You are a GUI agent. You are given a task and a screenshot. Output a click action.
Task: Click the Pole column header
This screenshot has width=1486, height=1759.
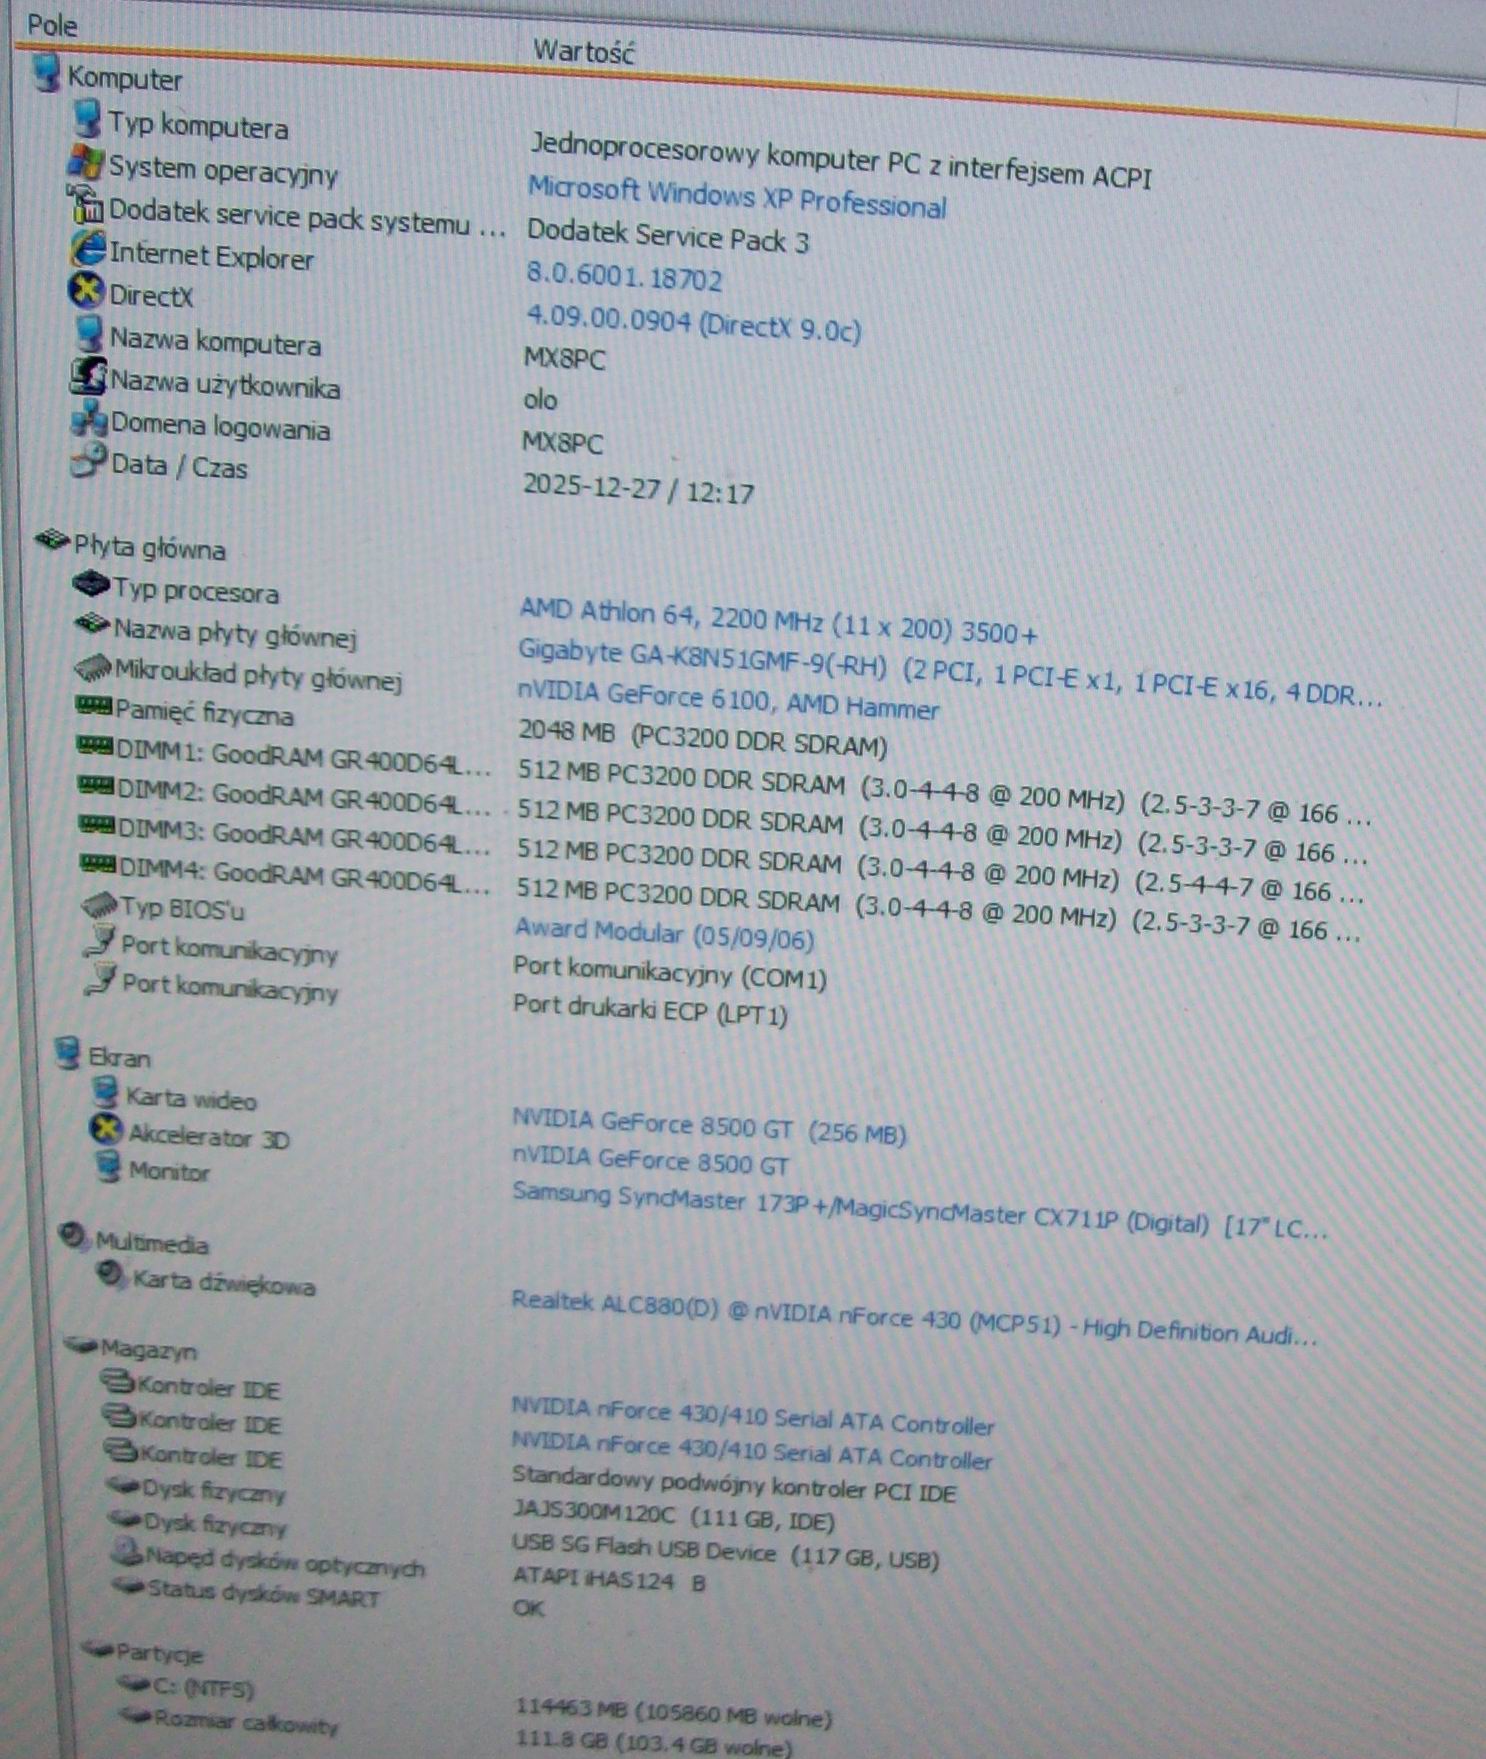tap(52, 25)
